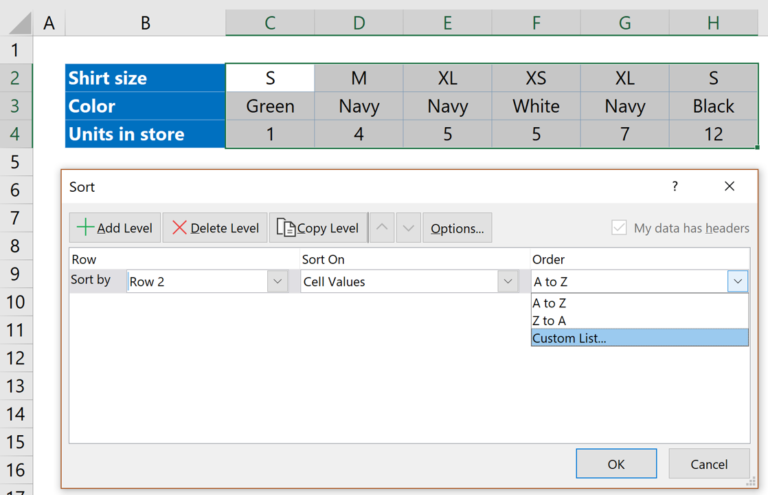
Task: Select A to Z from order list
Action: click(550, 303)
